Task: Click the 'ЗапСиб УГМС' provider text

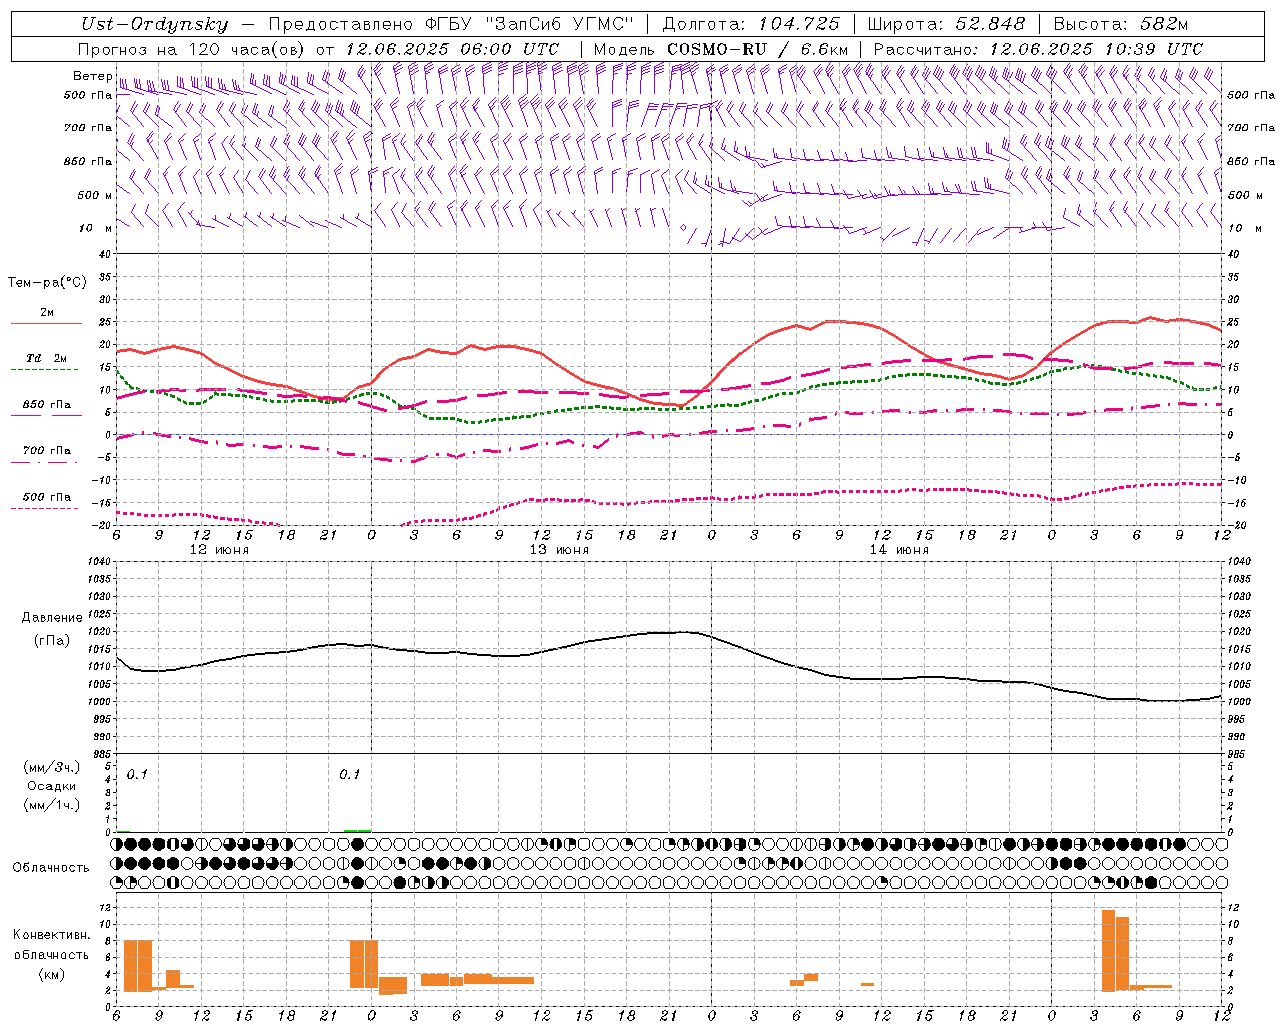Action: [x=559, y=24]
